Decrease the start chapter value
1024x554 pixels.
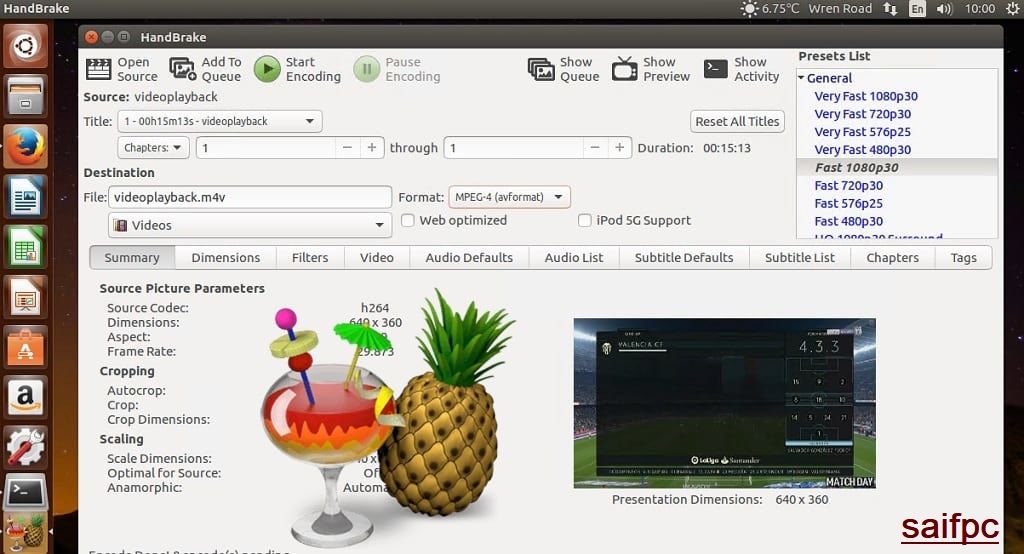347,148
